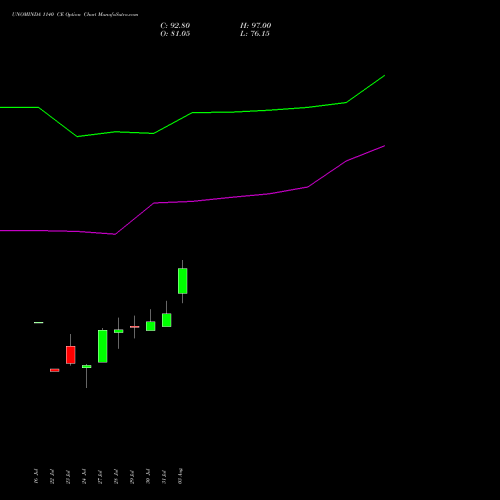Click the green candle for 31 Jul
500x500 pixels.
[x=167, y=320]
